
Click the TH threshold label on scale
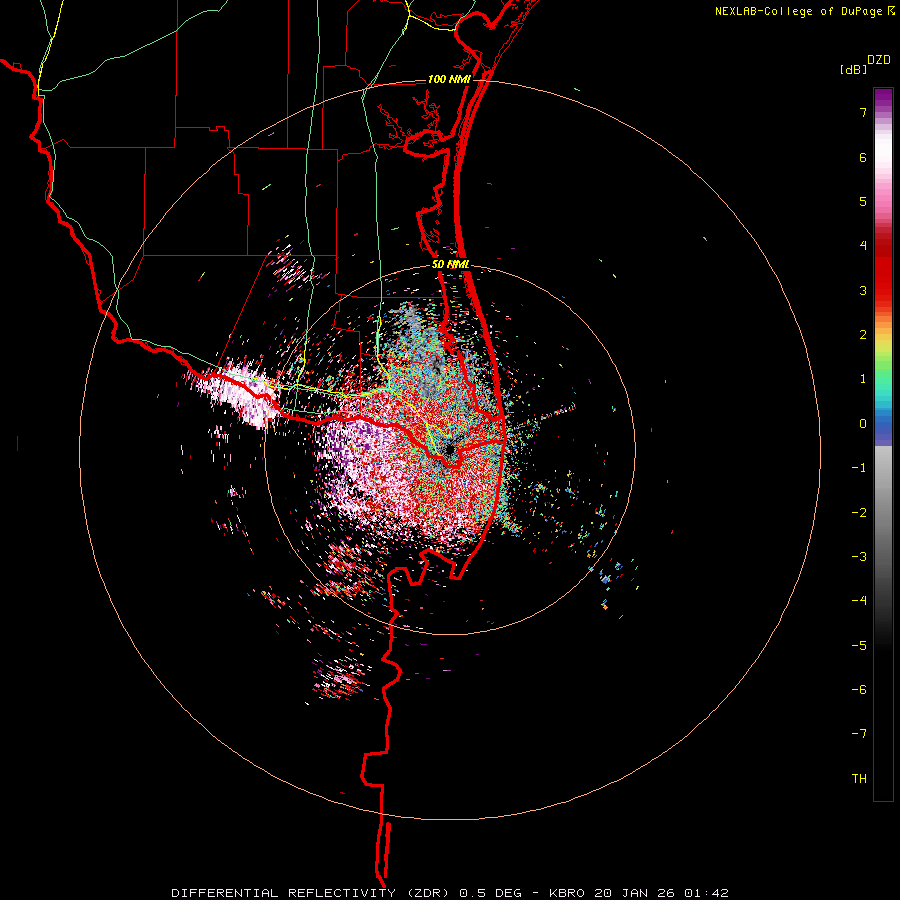(x=859, y=779)
